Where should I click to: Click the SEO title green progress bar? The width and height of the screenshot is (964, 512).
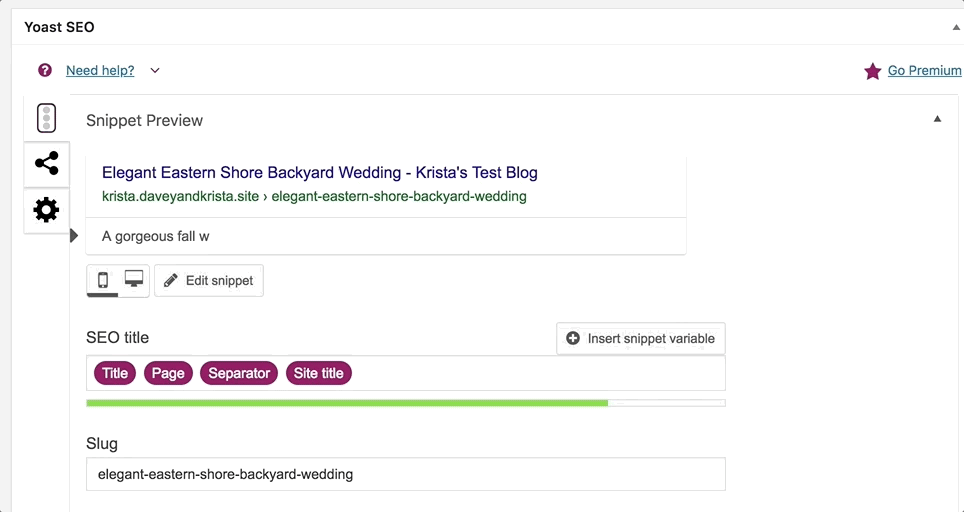tap(406, 403)
